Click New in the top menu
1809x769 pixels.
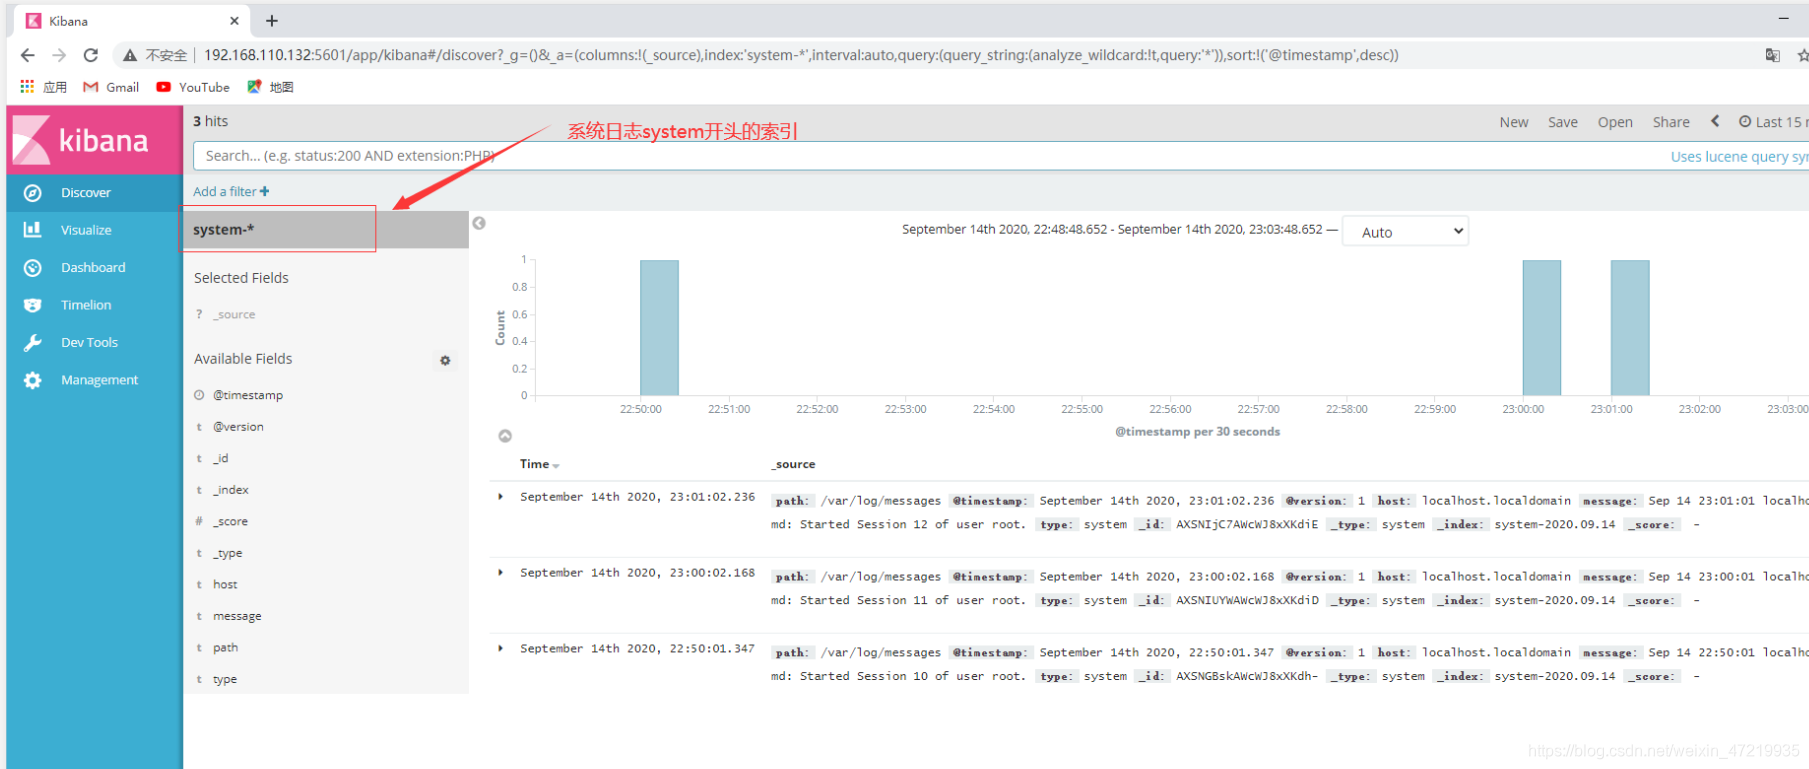click(1514, 122)
